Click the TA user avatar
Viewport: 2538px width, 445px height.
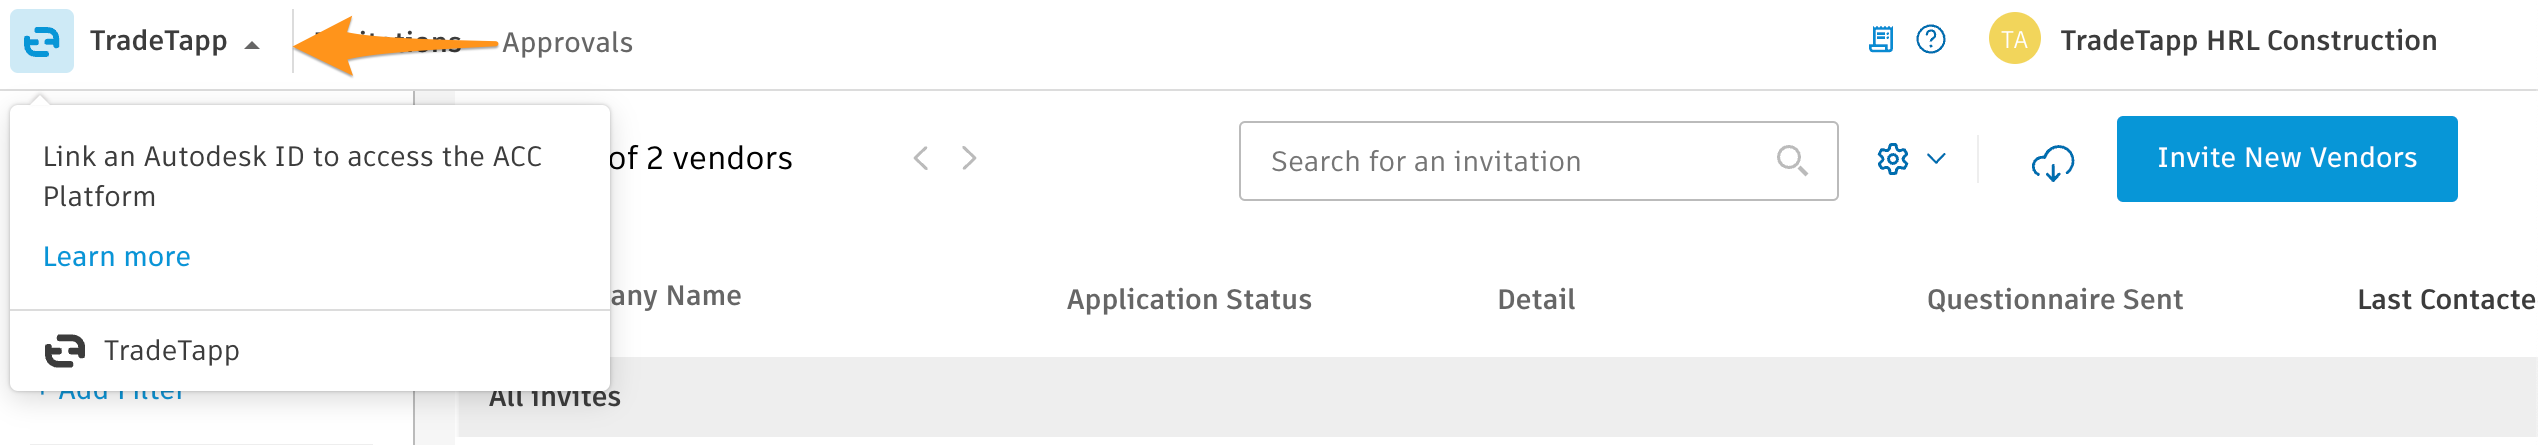(2014, 40)
